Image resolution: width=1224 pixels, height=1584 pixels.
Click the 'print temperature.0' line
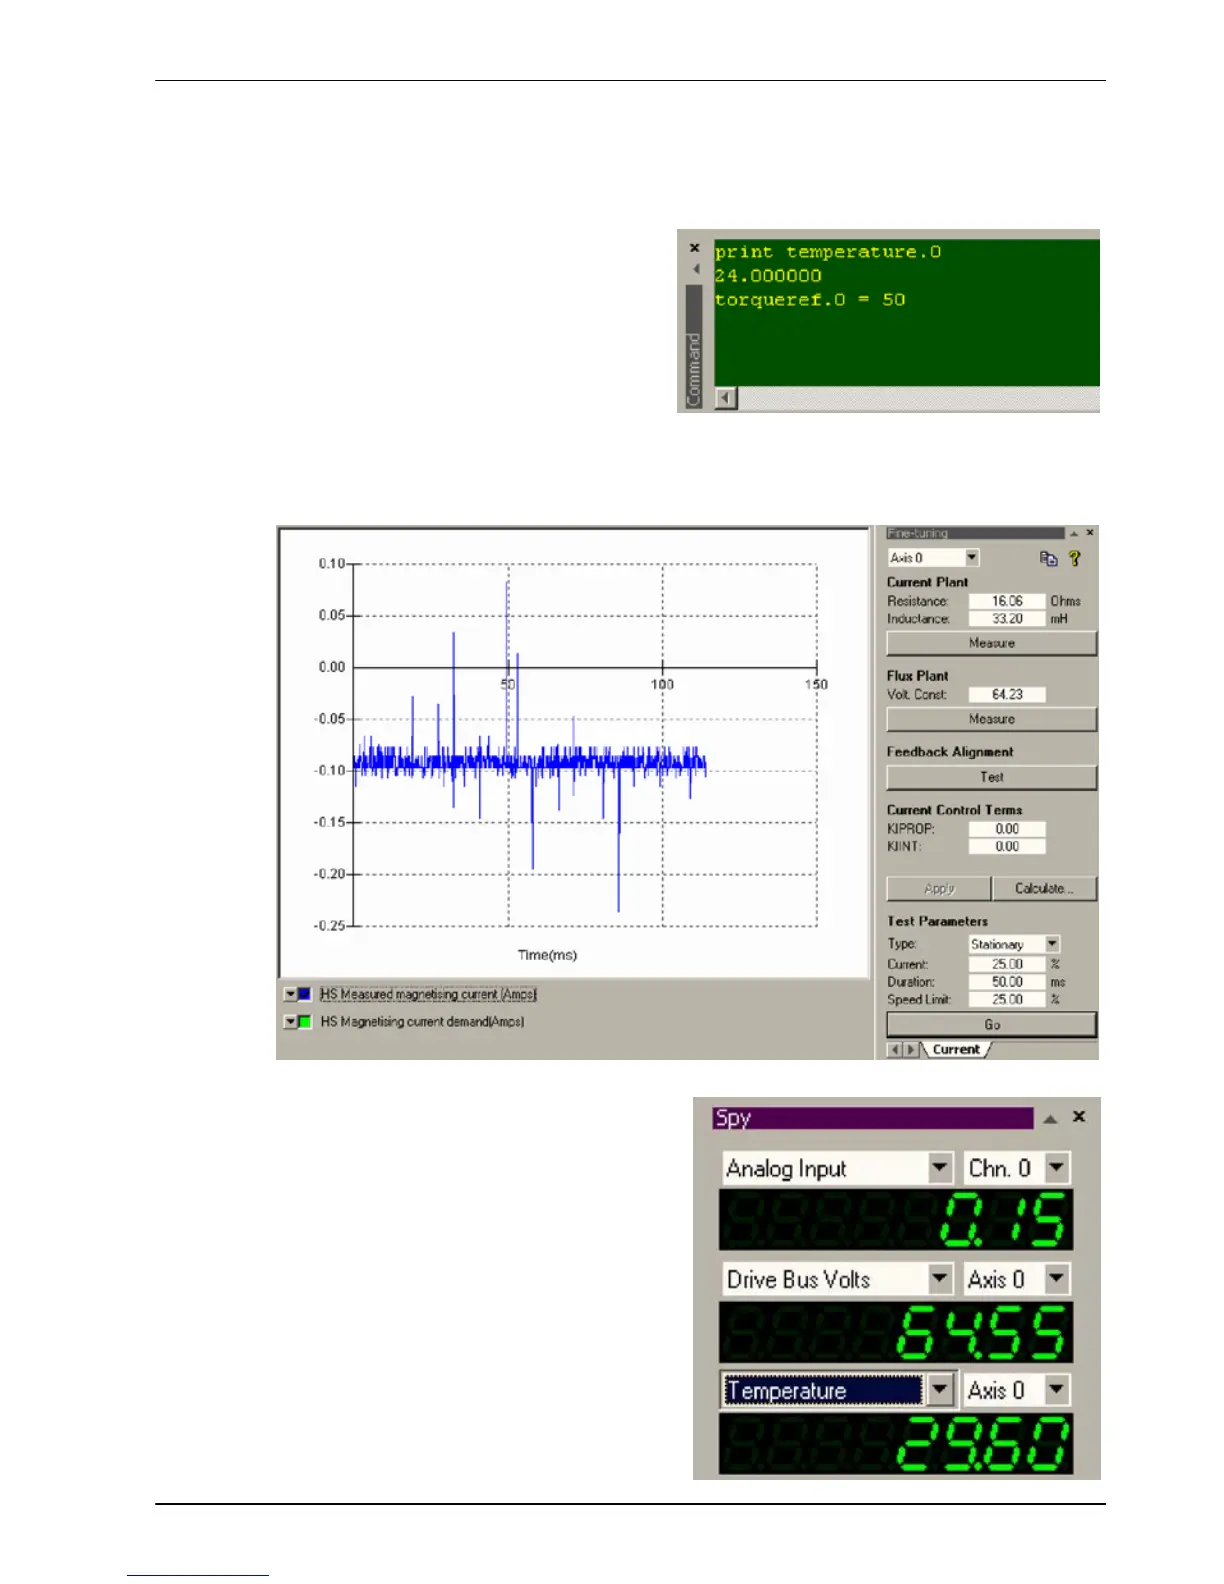click(x=828, y=252)
